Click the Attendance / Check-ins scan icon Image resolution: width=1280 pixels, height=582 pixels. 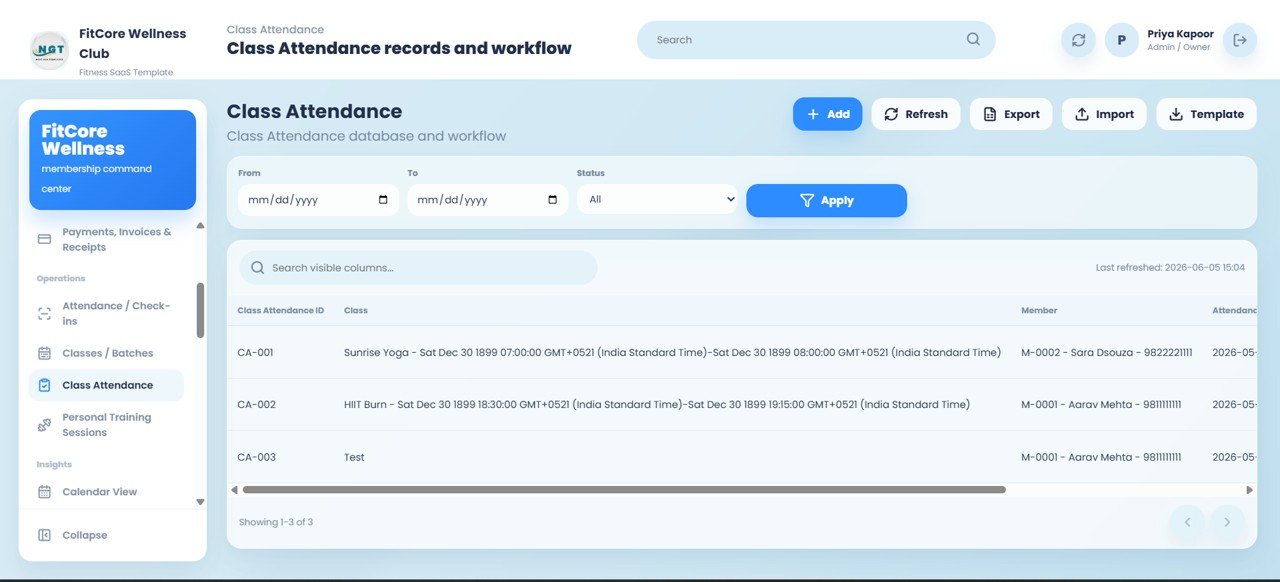coord(44,313)
